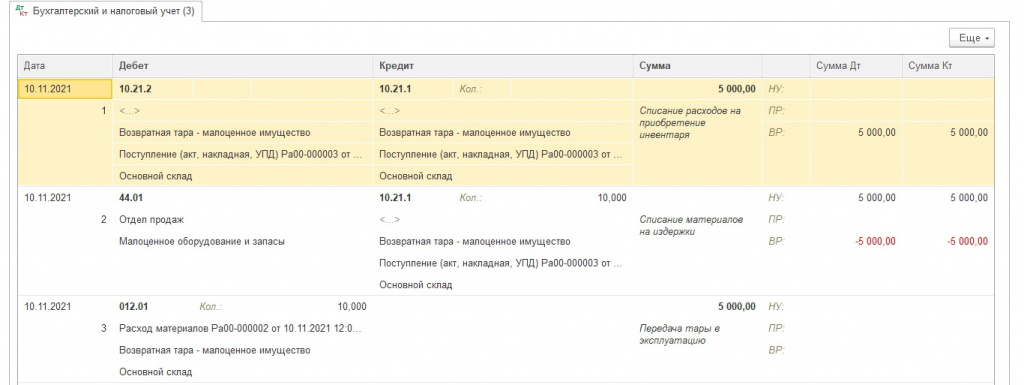Select credit account 10.21.1 in entry 2
This screenshot has height=385, width=1024.
pos(396,198)
